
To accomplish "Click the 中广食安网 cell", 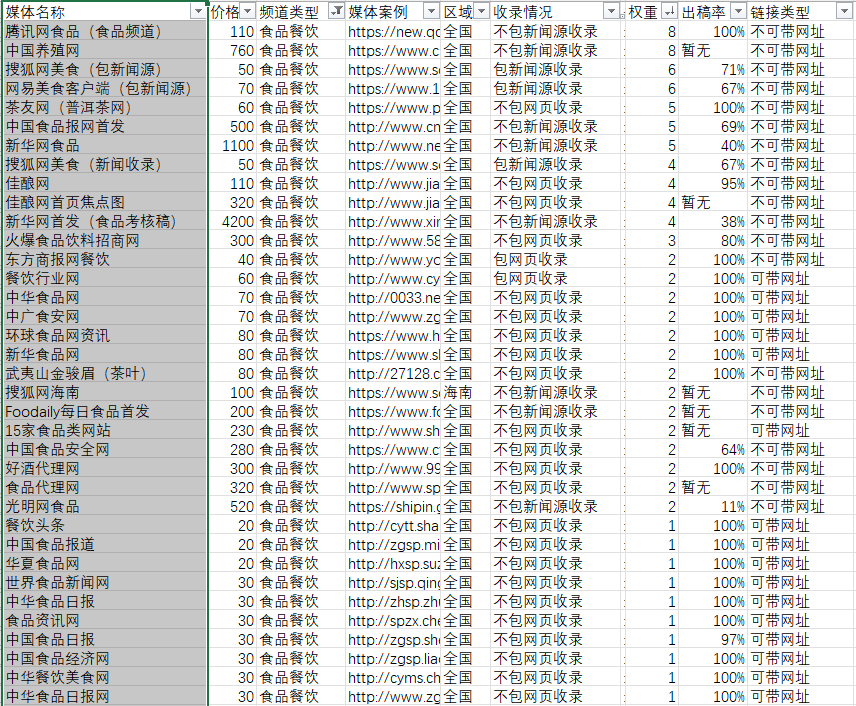I will [105, 317].
